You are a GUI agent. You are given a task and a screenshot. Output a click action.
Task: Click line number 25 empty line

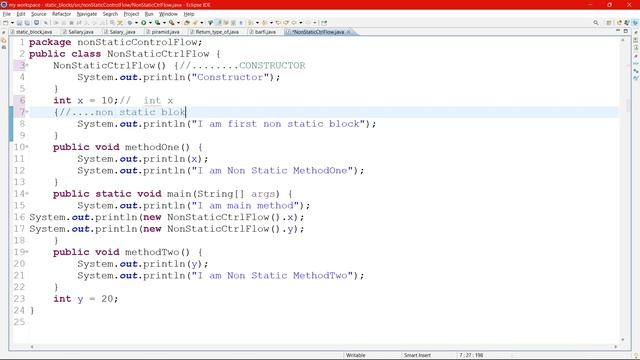[19, 322]
